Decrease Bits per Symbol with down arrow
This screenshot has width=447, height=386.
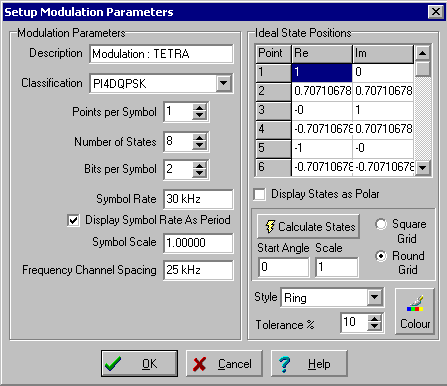pos(199,173)
